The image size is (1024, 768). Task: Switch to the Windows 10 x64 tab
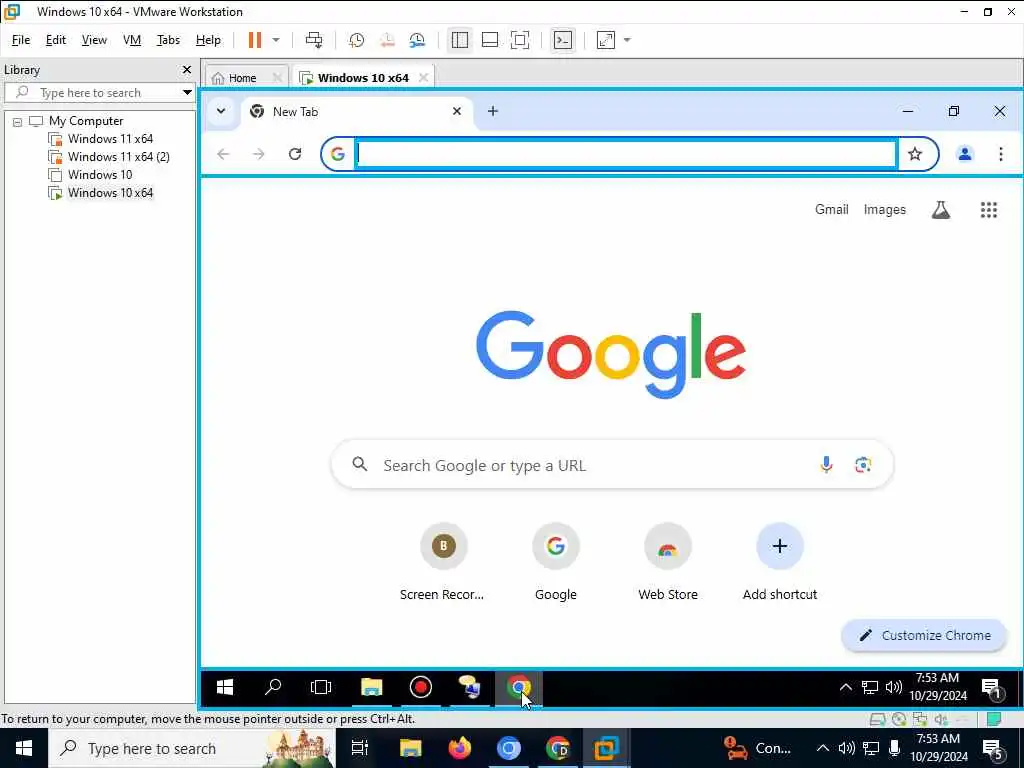click(x=363, y=78)
